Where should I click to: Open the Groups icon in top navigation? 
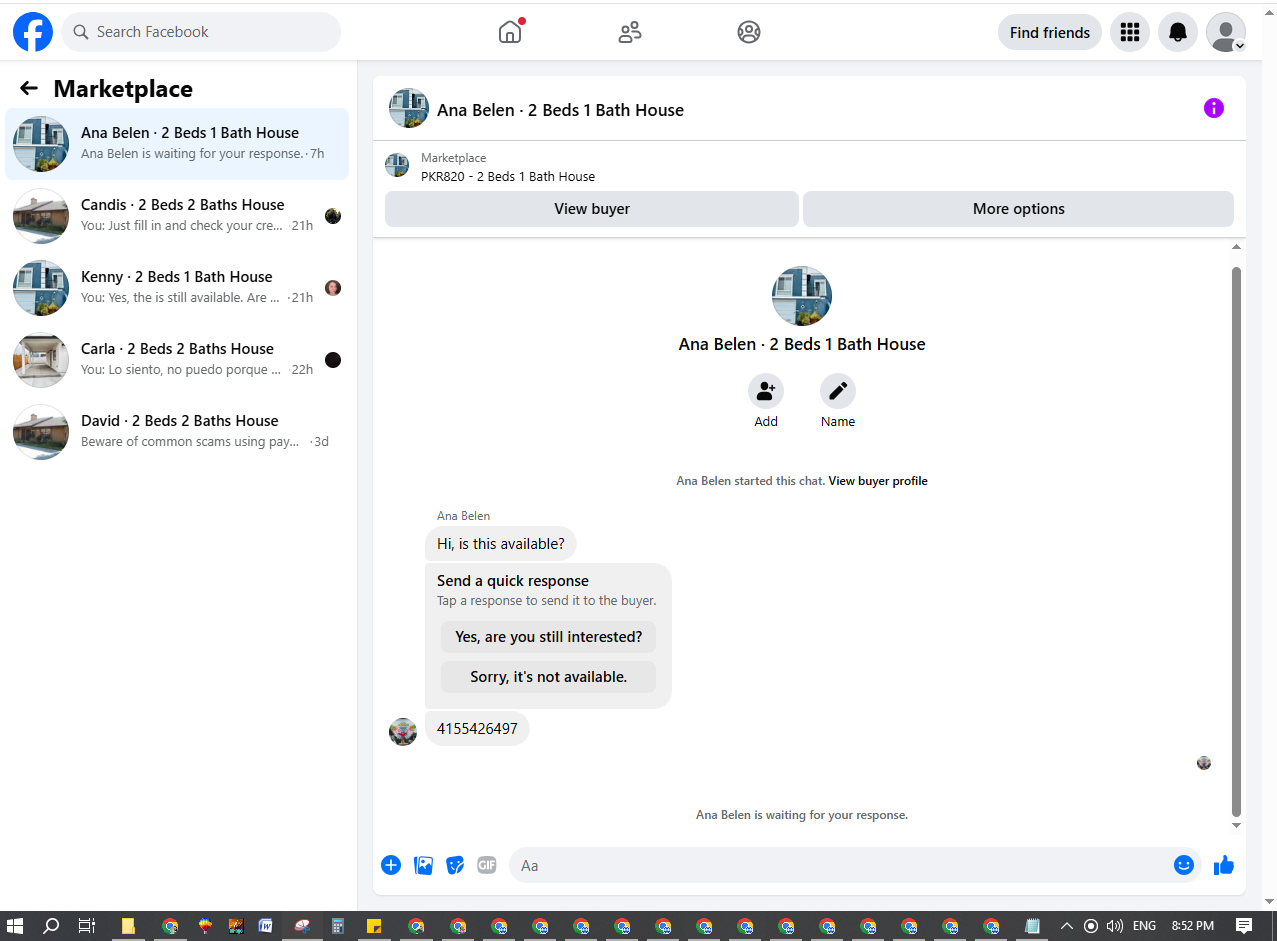pyautogui.click(x=749, y=32)
